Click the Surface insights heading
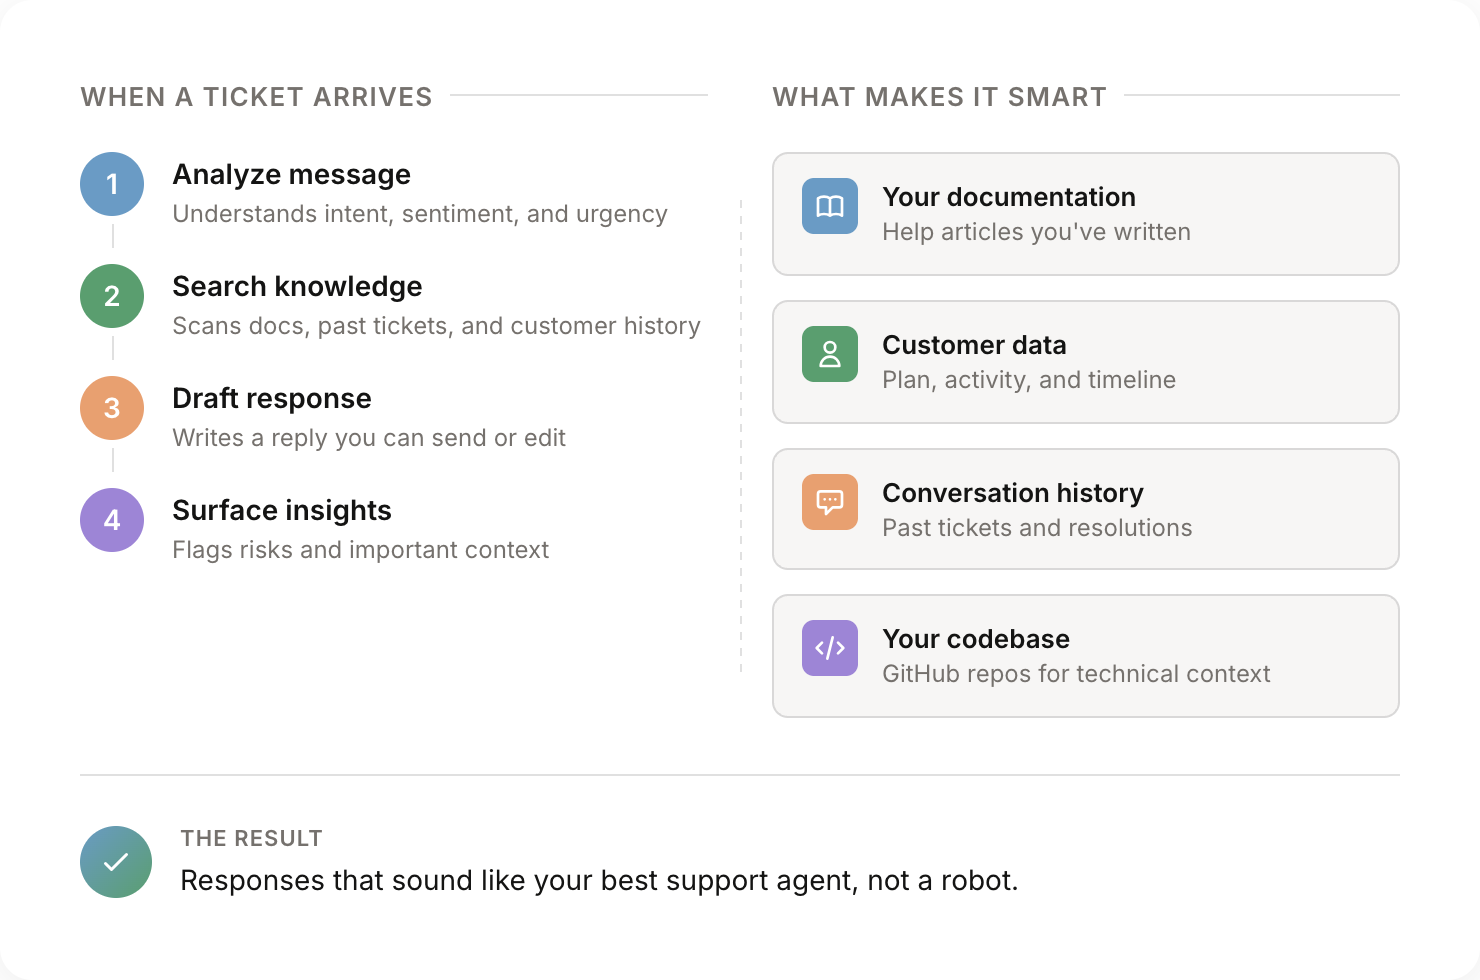Viewport: 1480px width, 980px height. tap(281, 511)
